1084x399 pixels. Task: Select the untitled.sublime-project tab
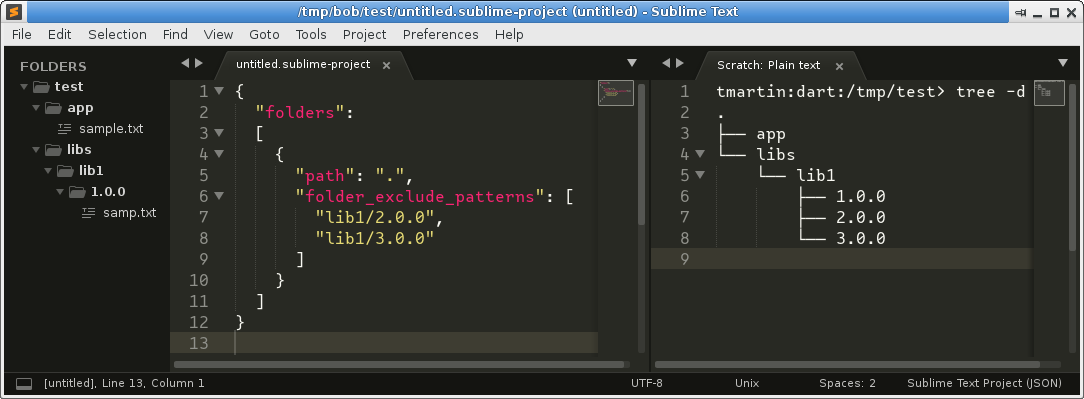(303, 64)
